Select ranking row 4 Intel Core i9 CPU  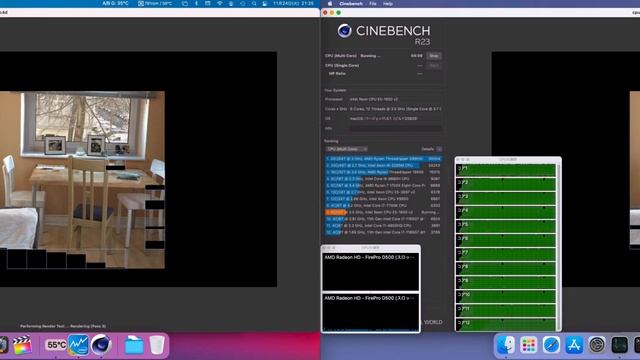point(383,179)
